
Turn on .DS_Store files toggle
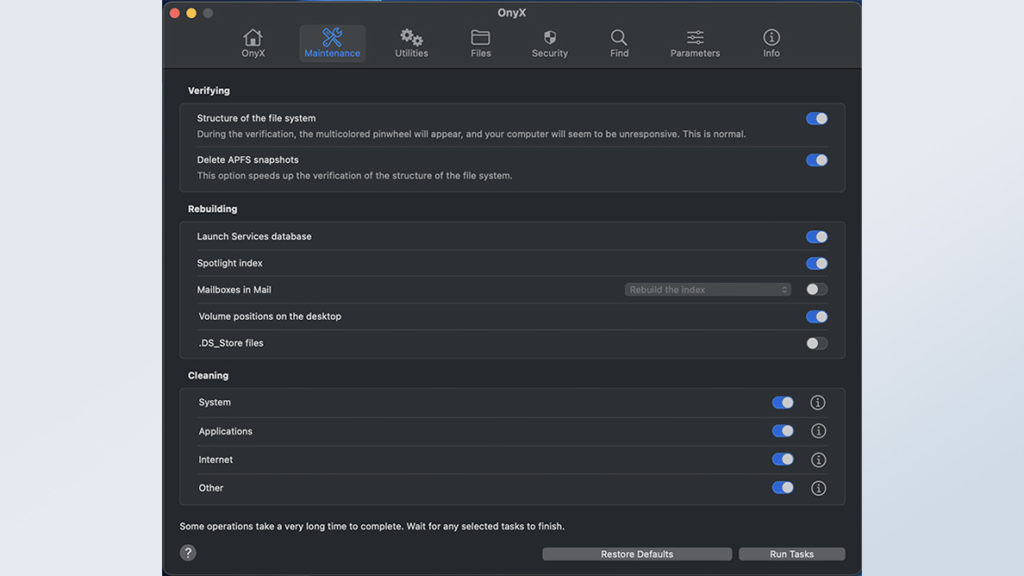[x=817, y=343]
